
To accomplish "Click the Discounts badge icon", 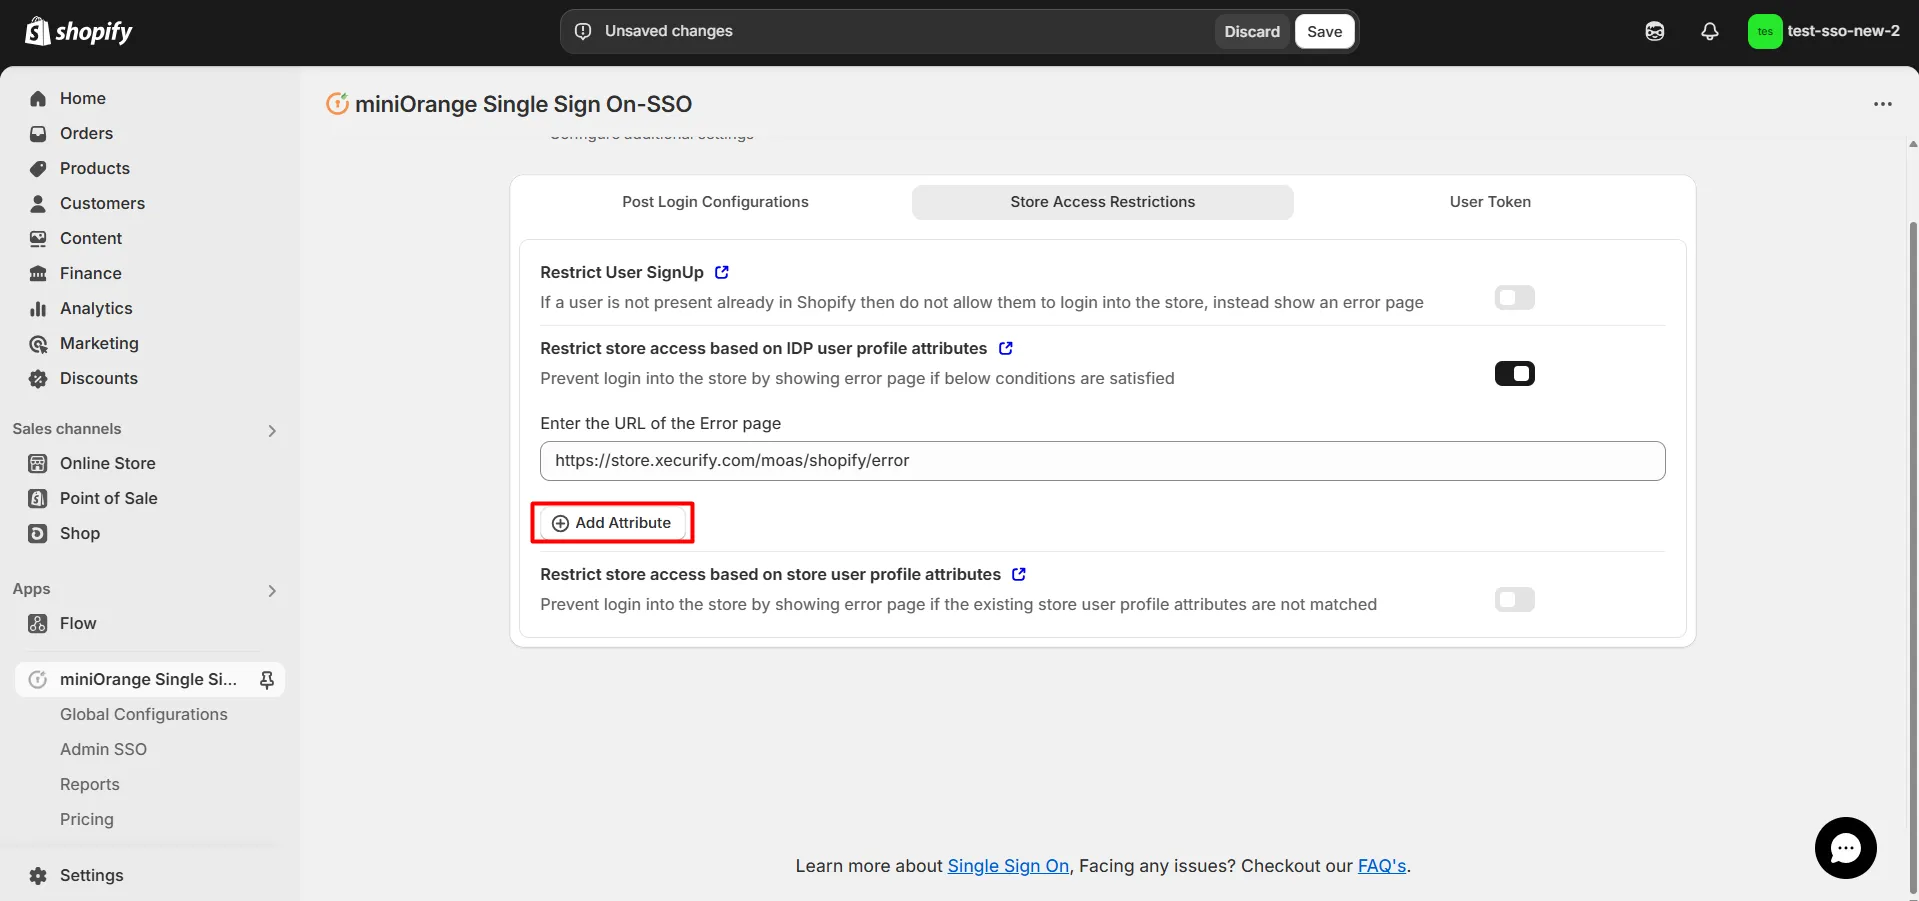I will point(38,378).
